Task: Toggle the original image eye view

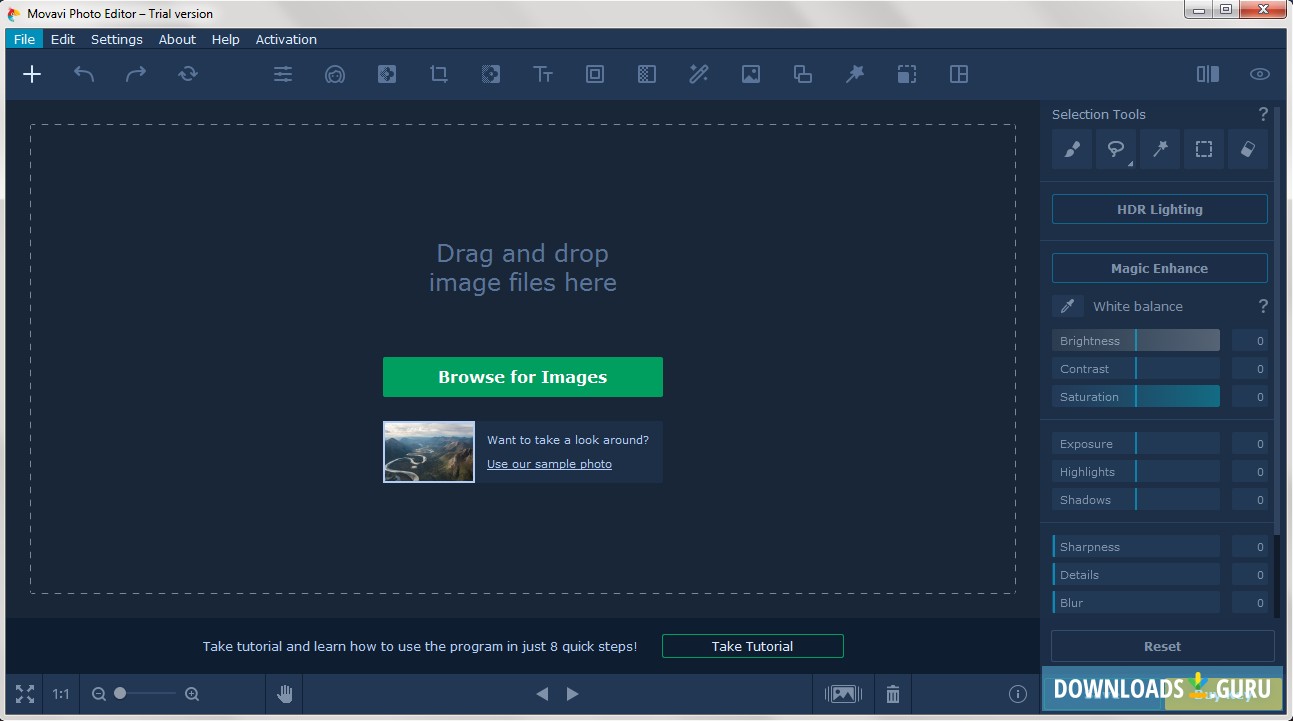Action: (x=1260, y=74)
